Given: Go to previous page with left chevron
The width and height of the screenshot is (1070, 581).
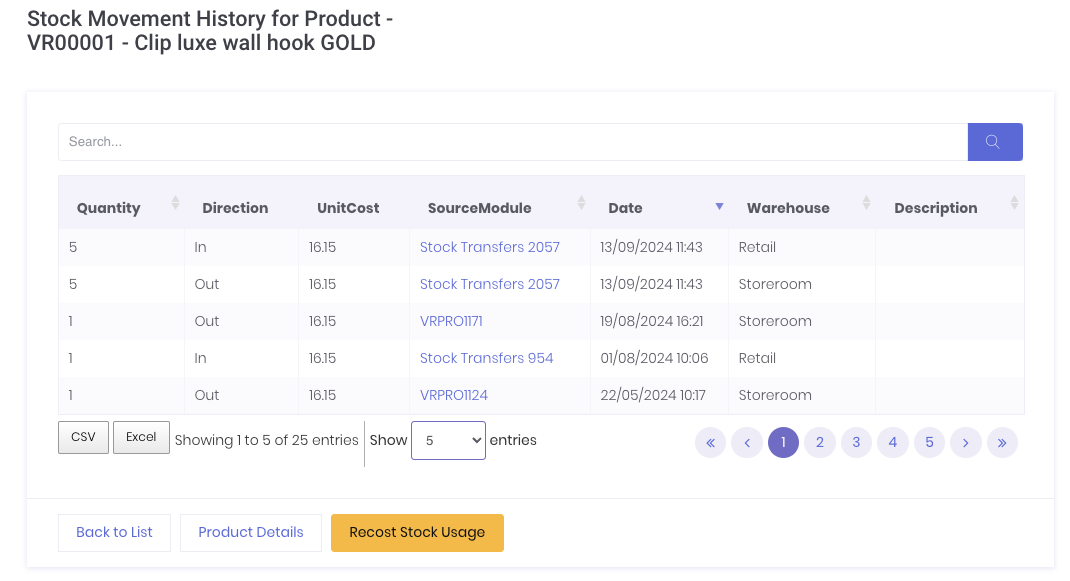Looking at the screenshot, I should point(747,442).
